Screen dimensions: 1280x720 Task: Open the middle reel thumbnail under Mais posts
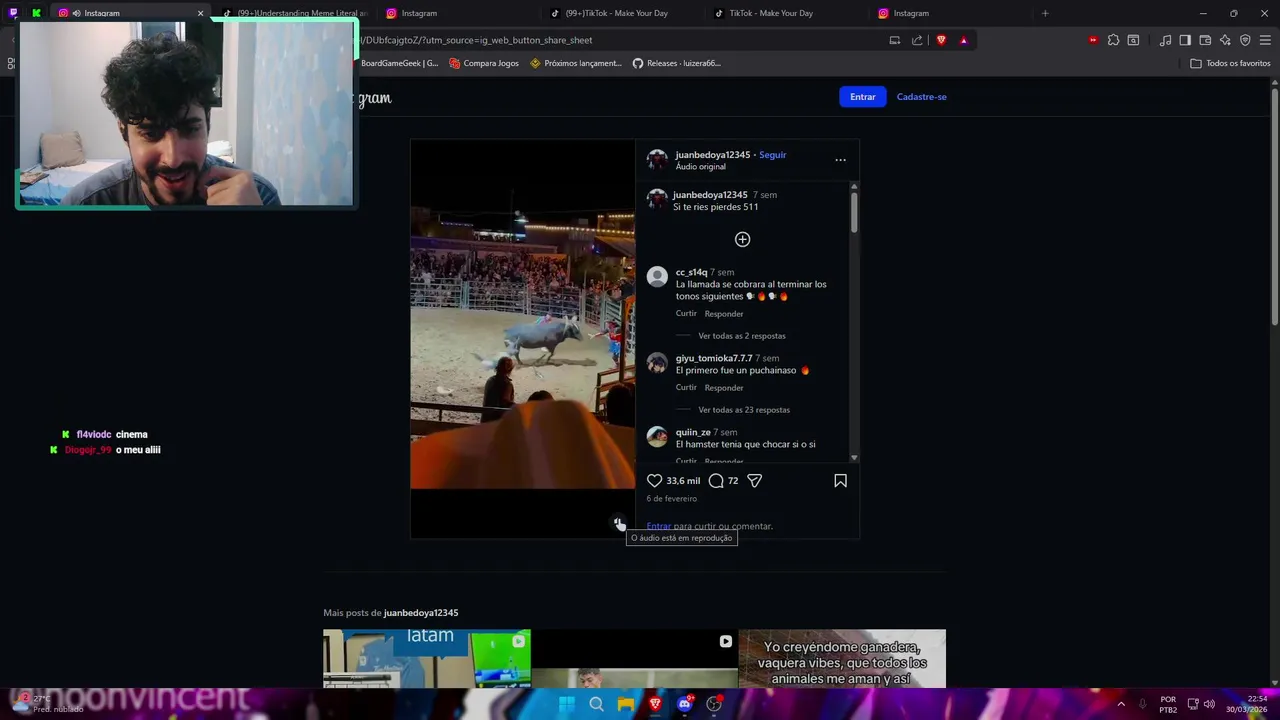point(634,658)
